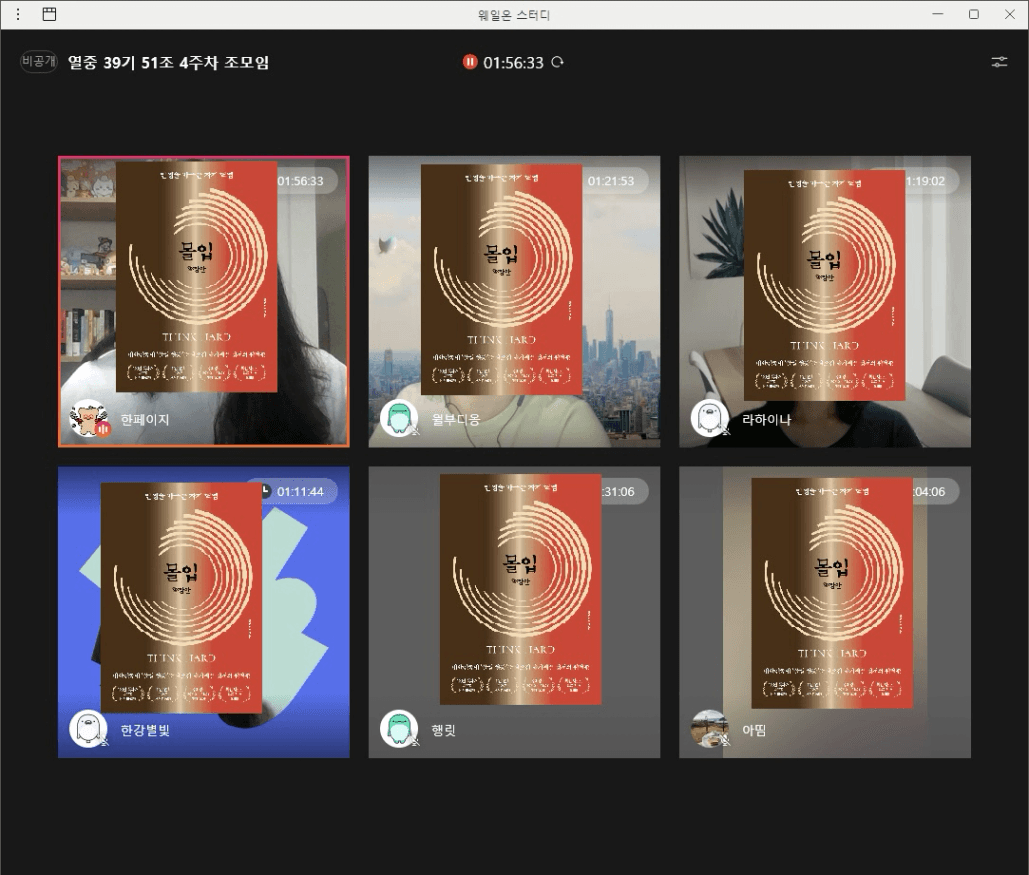Screen dimensions: 1029x875
Task: Open the three-dot app menu
Action: coord(17,15)
